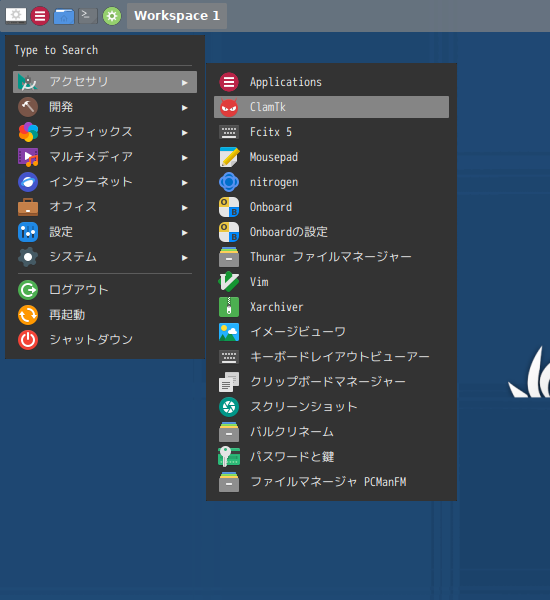
Task: Click the terminal icon in top panel
Action: (88, 16)
